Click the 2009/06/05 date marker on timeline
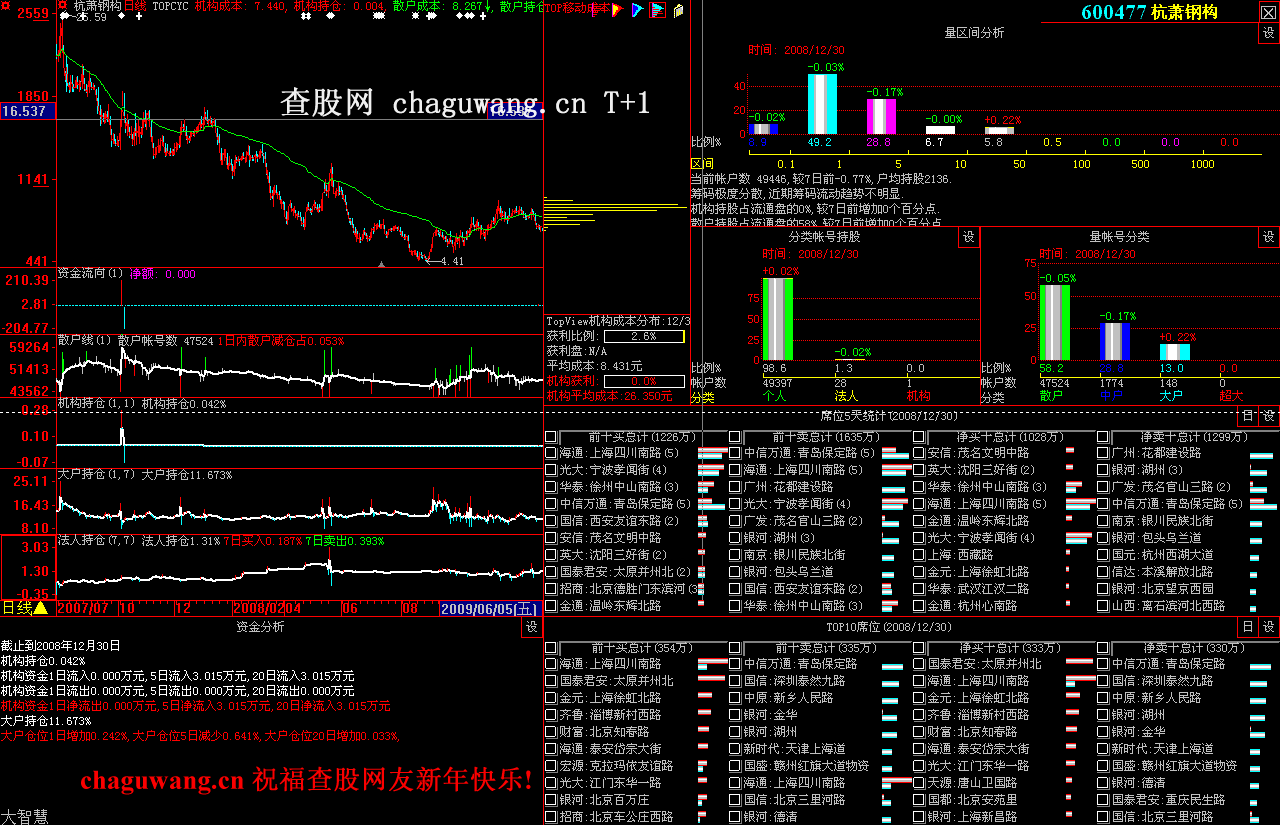Viewport: 1280px width, 825px height. 490,608
